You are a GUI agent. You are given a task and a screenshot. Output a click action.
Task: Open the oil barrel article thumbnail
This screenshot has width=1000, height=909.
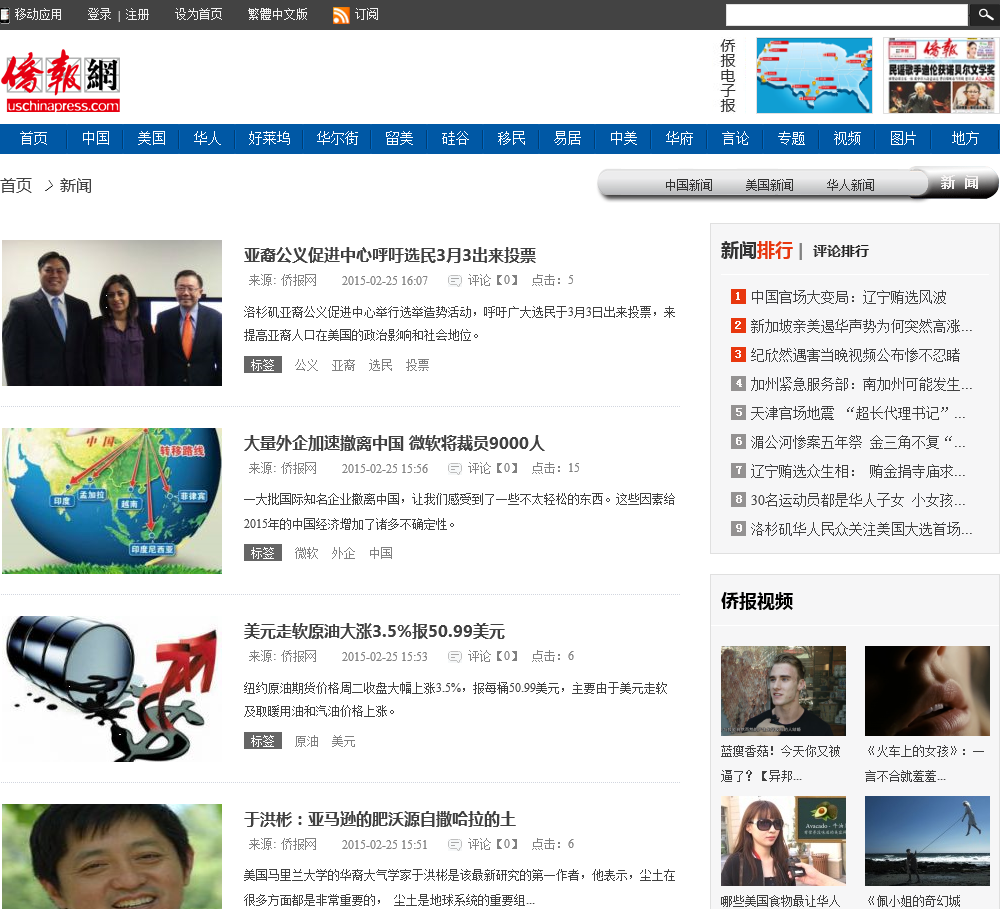click(112, 689)
